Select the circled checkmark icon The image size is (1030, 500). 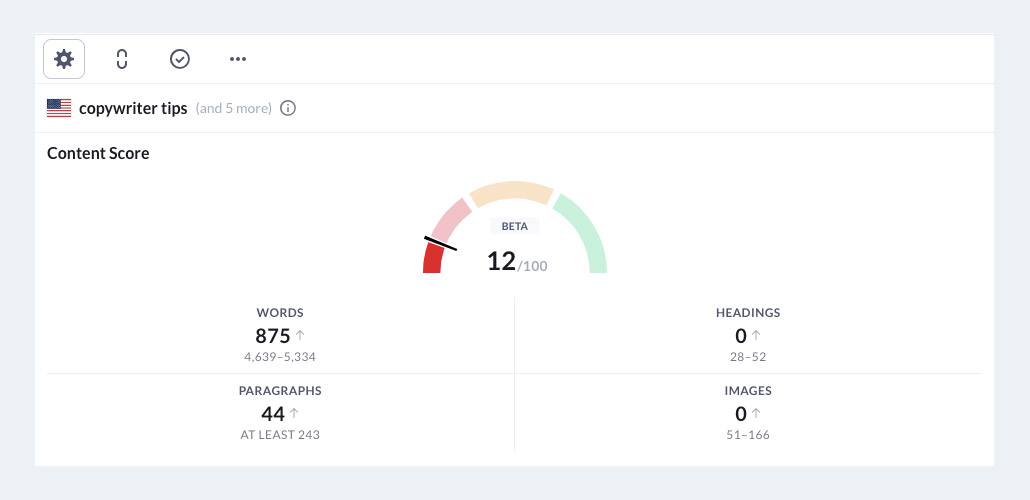(x=180, y=59)
